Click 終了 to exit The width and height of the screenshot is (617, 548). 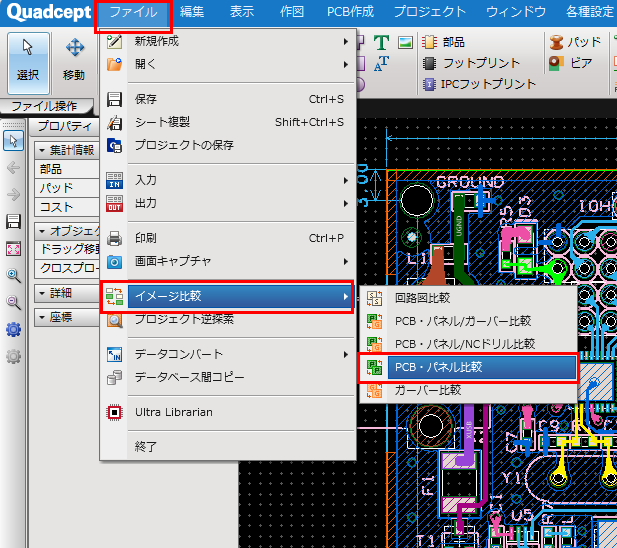click(228, 447)
